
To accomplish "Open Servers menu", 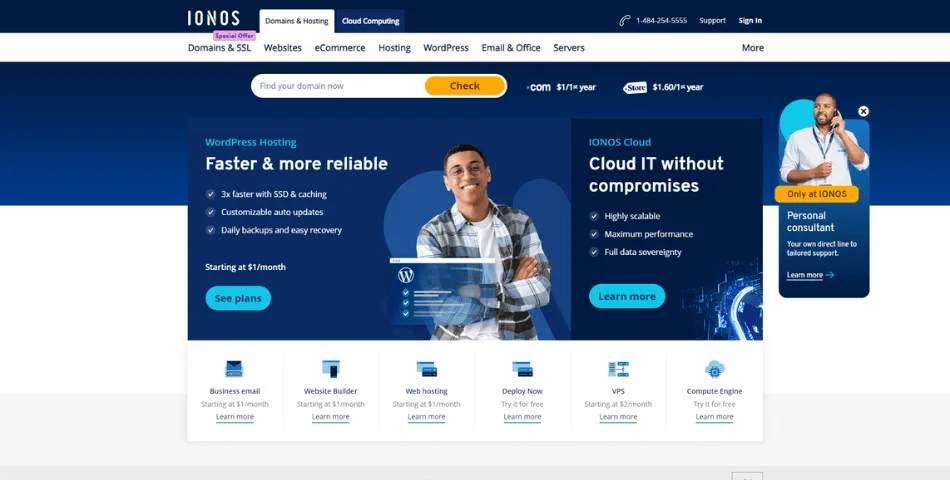I will [569, 48].
